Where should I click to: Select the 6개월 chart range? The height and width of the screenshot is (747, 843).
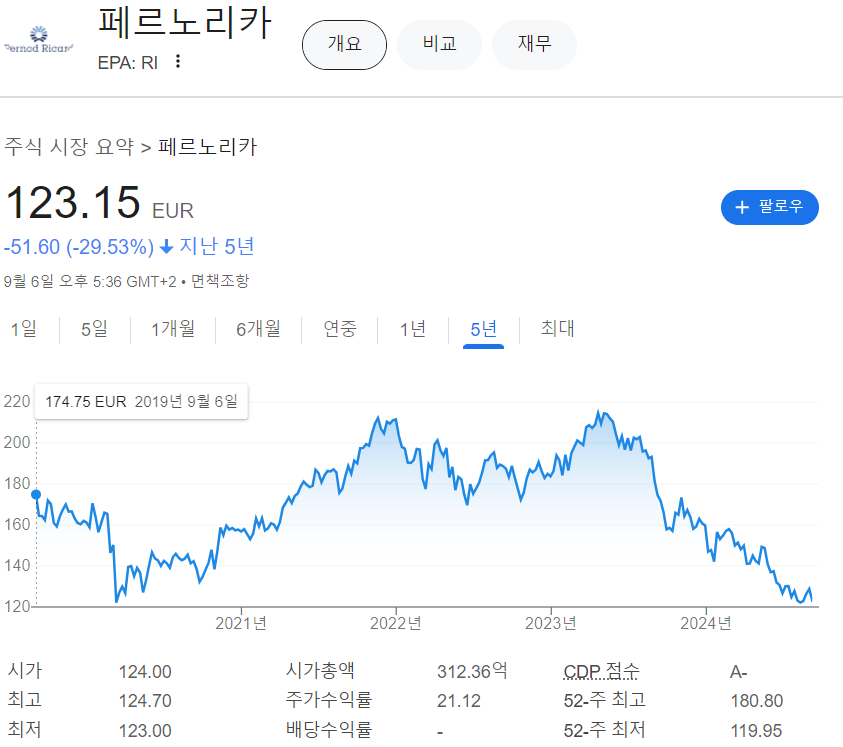[x=258, y=329]
